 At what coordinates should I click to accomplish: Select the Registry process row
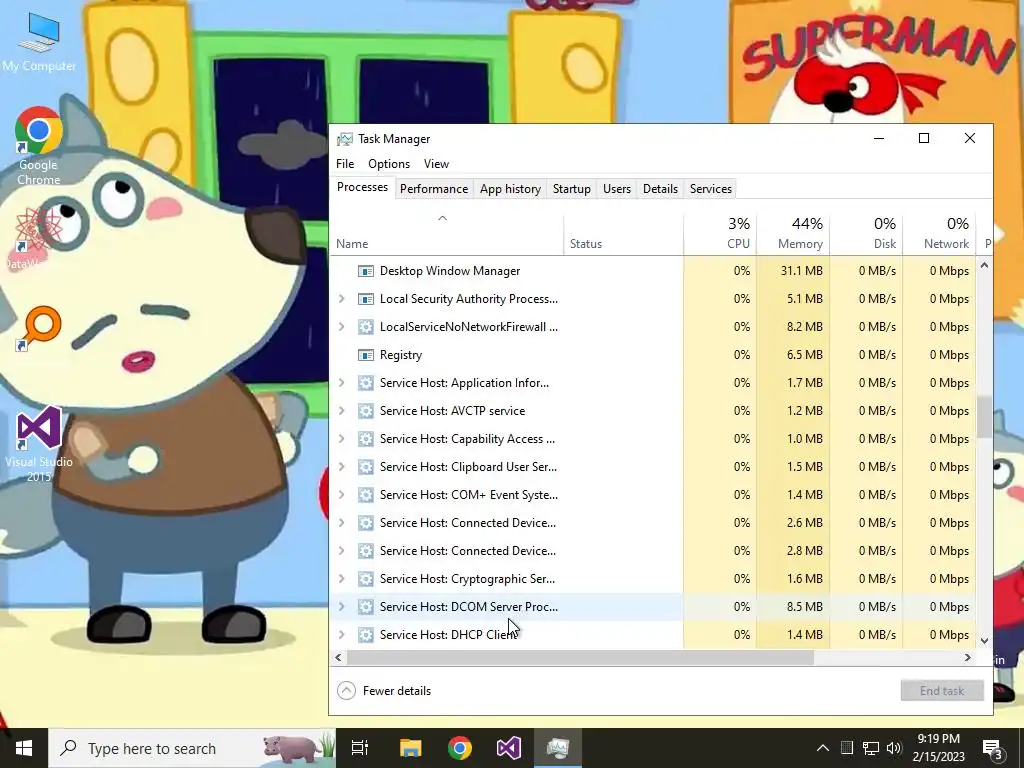pos(652,355)
